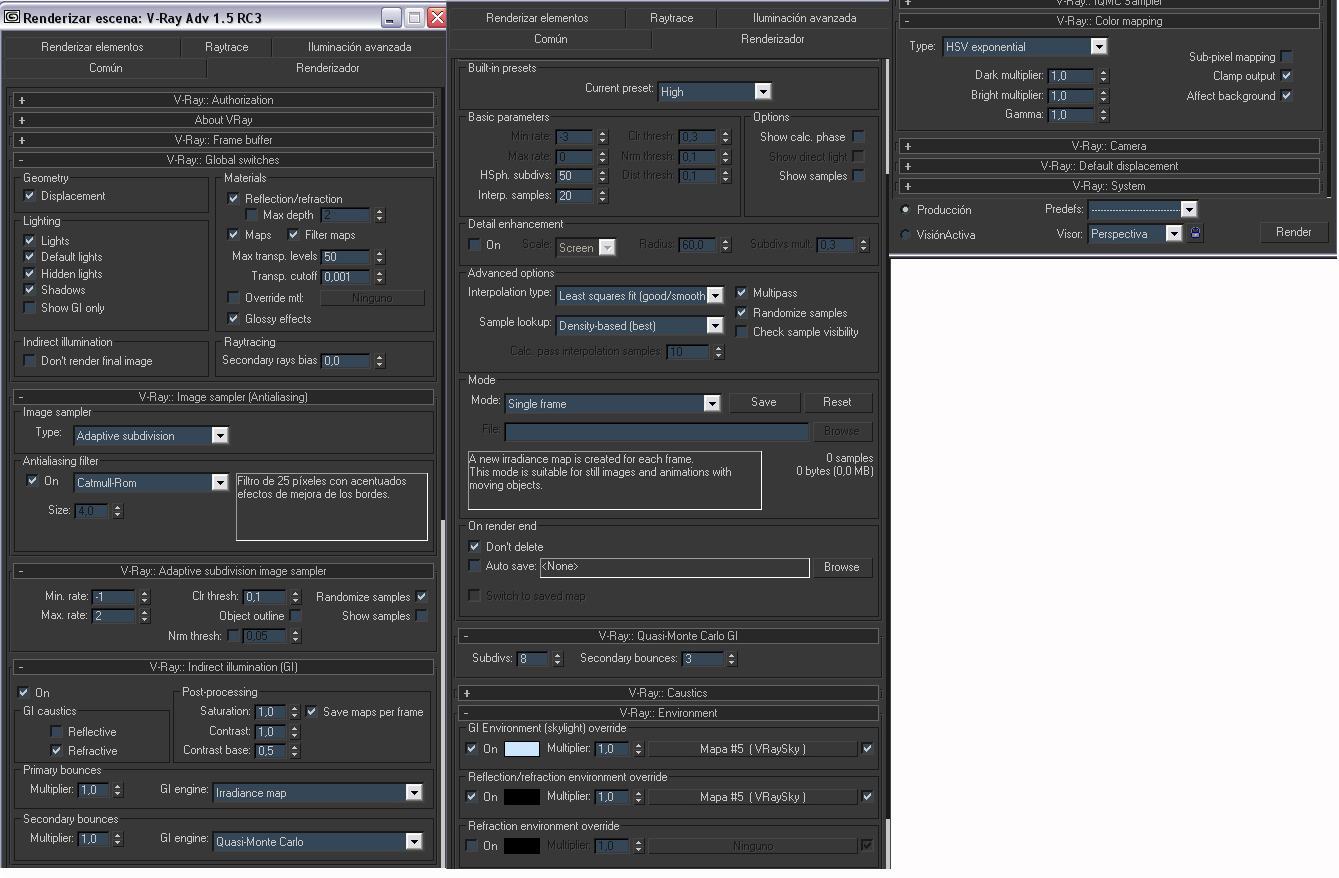Click GI Environment Mapa #5 VRaySky button
This screenshot has width=1339, height=878.
(x=753, y=749)
